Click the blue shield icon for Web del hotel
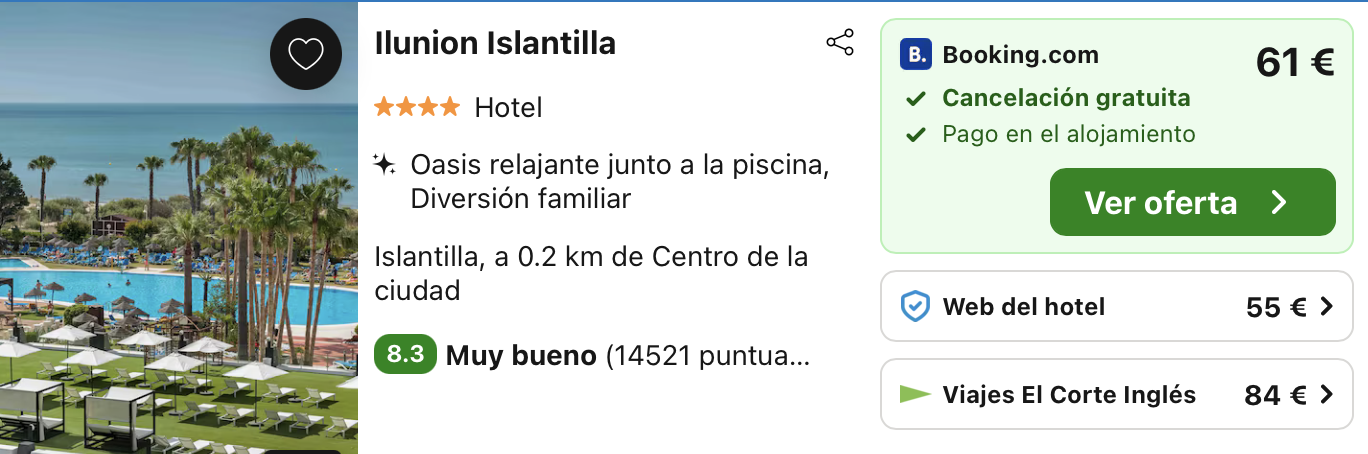Image resolution: width=1368 pixels, height=454 pixels. click(916, 307)
